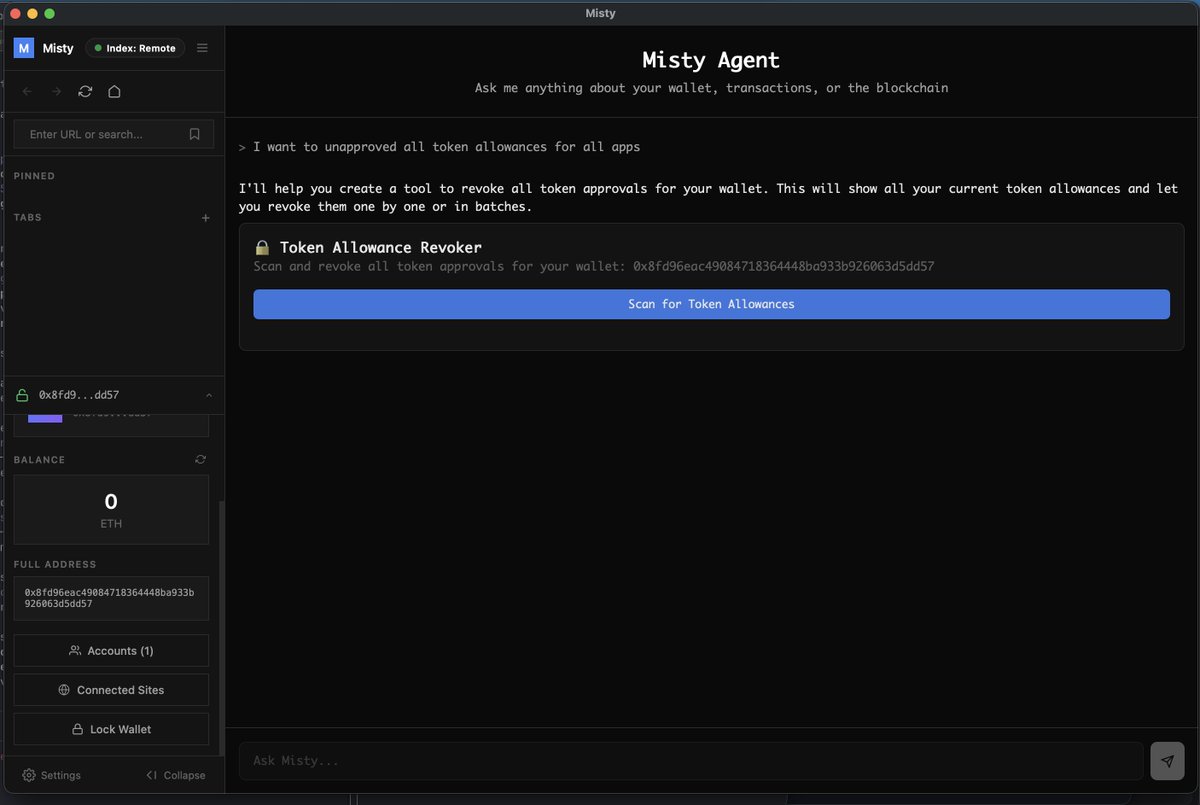Go to home with the house icon
Viewport: 1200px width, 805px height.
tap(114, 91)
